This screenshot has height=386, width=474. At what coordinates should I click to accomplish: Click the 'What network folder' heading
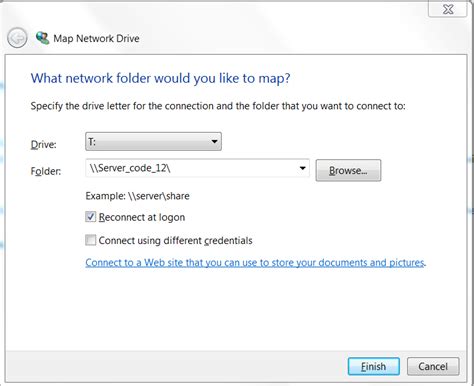160,78
